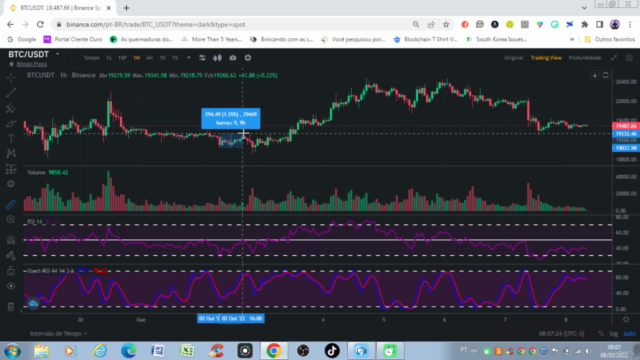Open the Bitcoin Preço link
This screenshot has height=360, width=640.
click(x=32, y=64)
